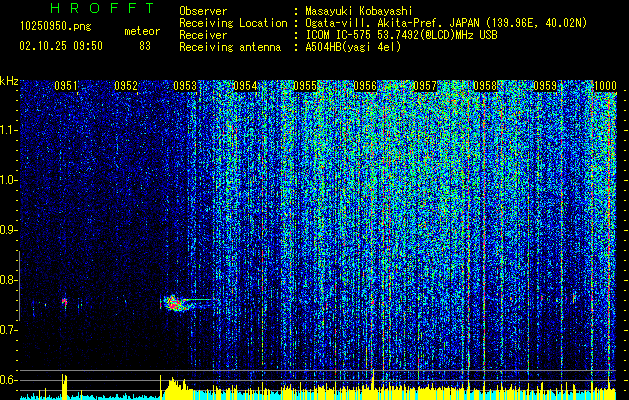Click the 0959 time marker
This screenshot has width=629, height=400.
[x=545, y=86]
